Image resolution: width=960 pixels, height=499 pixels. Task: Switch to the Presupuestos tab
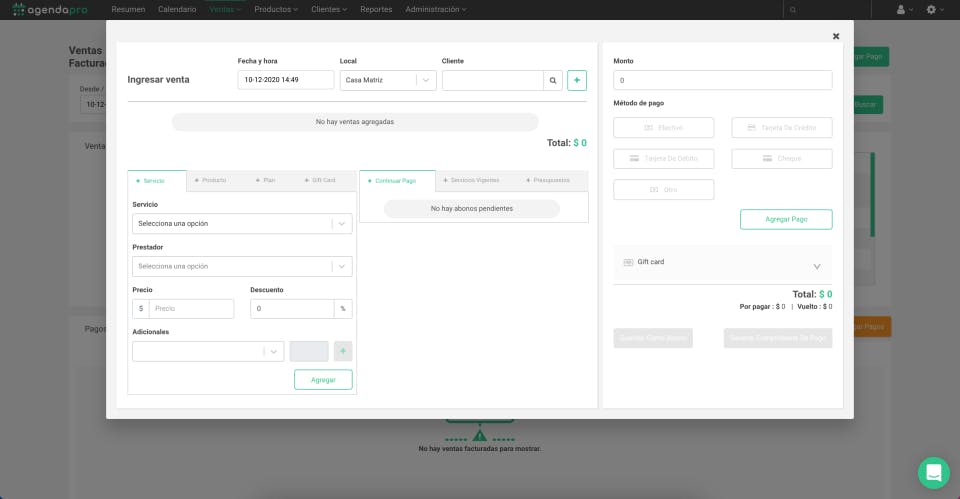pyautogui.click(x=548, y=180)
